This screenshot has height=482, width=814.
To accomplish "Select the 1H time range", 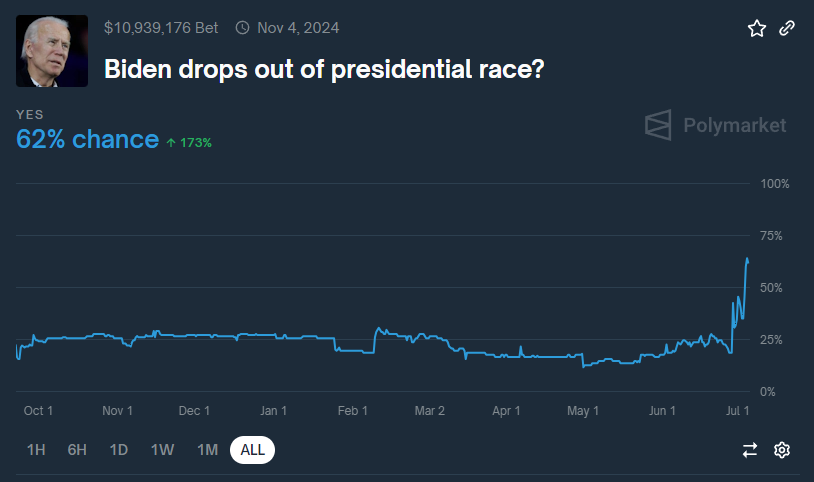I will [x=36, y=450].
